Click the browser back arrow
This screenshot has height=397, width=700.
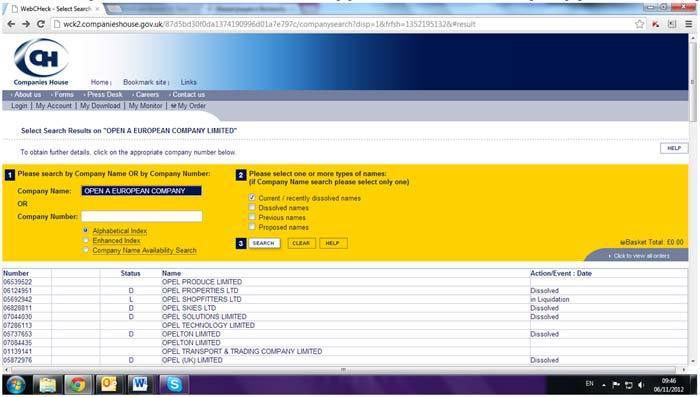click(11, 24)
